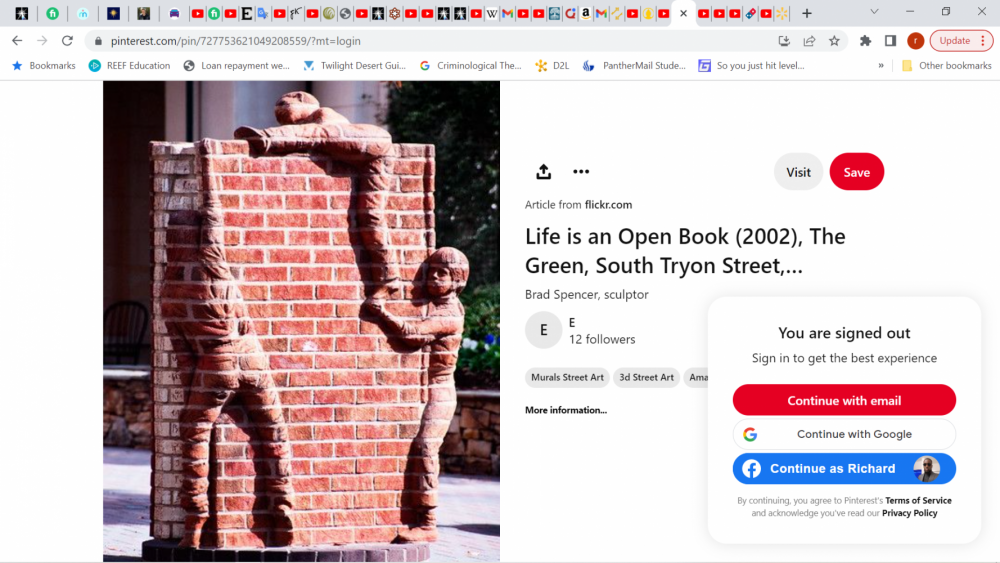Screen dimensions: 1000x563
Task: Click the forward navigation arrow
Action: click(42, 41)
